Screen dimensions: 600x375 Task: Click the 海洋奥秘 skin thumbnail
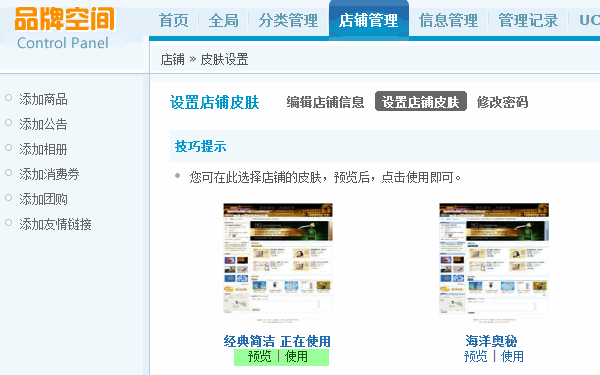(494, 262)
